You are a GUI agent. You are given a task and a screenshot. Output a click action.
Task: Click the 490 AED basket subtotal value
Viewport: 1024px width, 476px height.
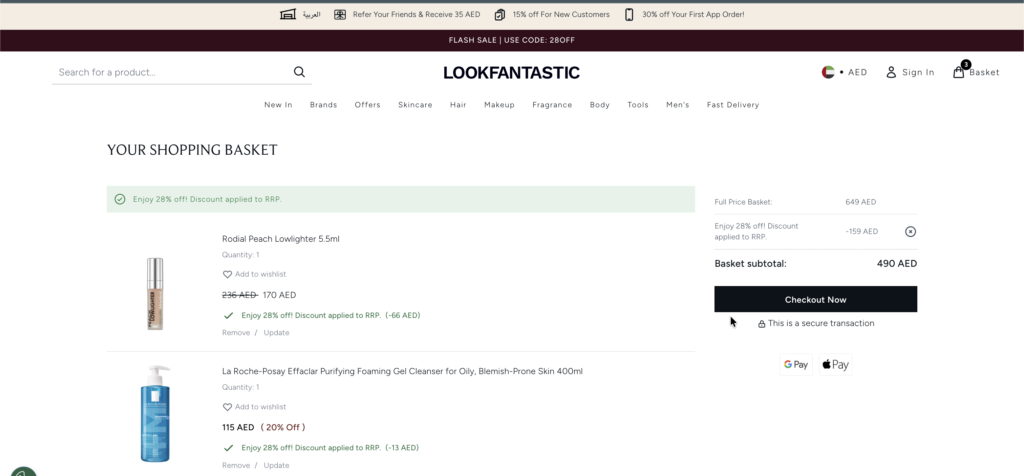tap(897, 264)
